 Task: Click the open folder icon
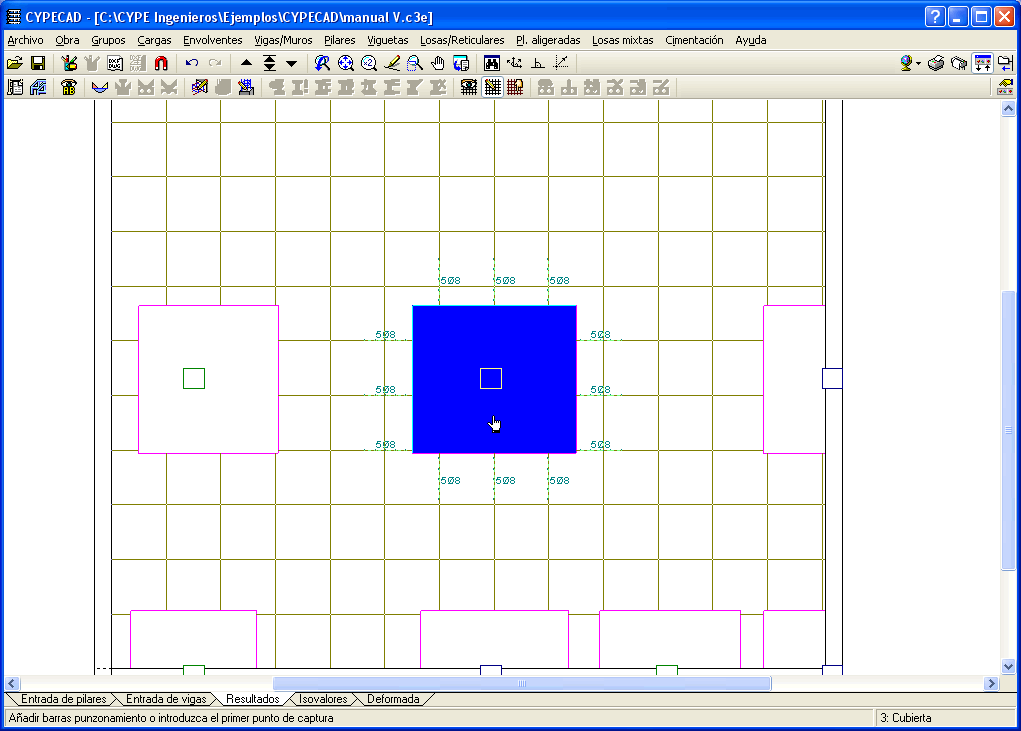15,63
